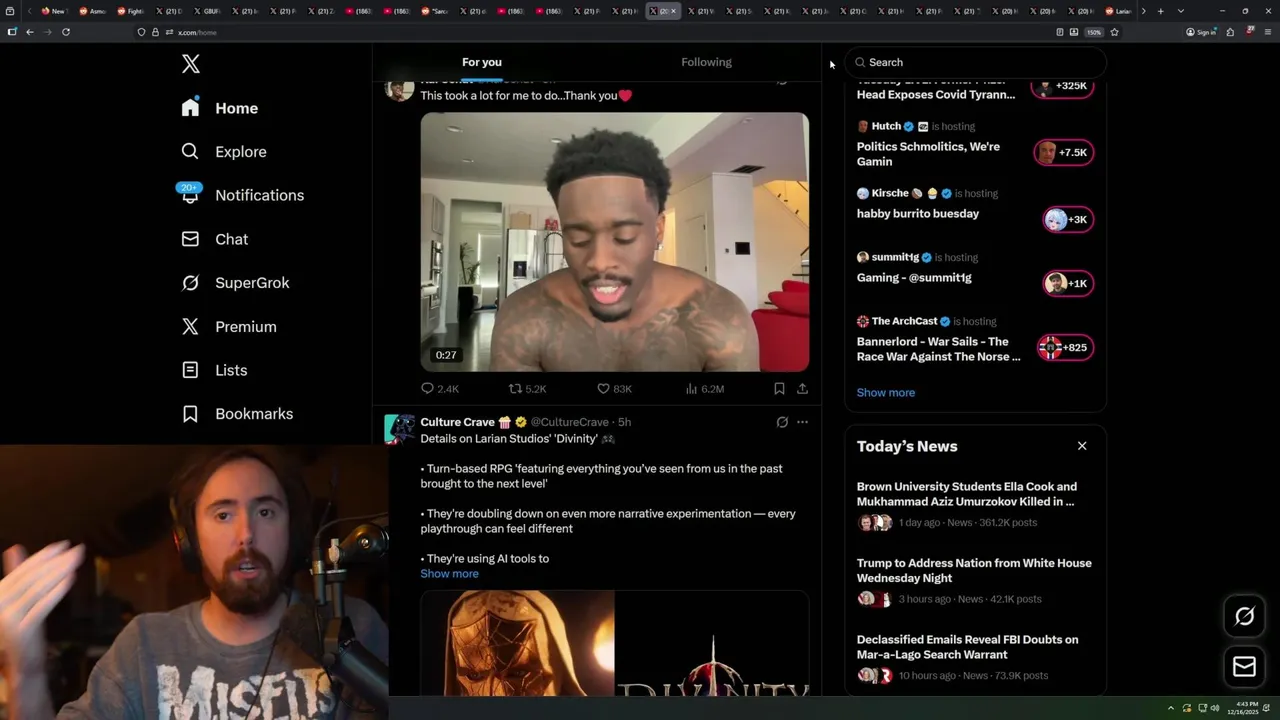Open Chat in the sidebar
1280x720 pixels.
[215, 239]
